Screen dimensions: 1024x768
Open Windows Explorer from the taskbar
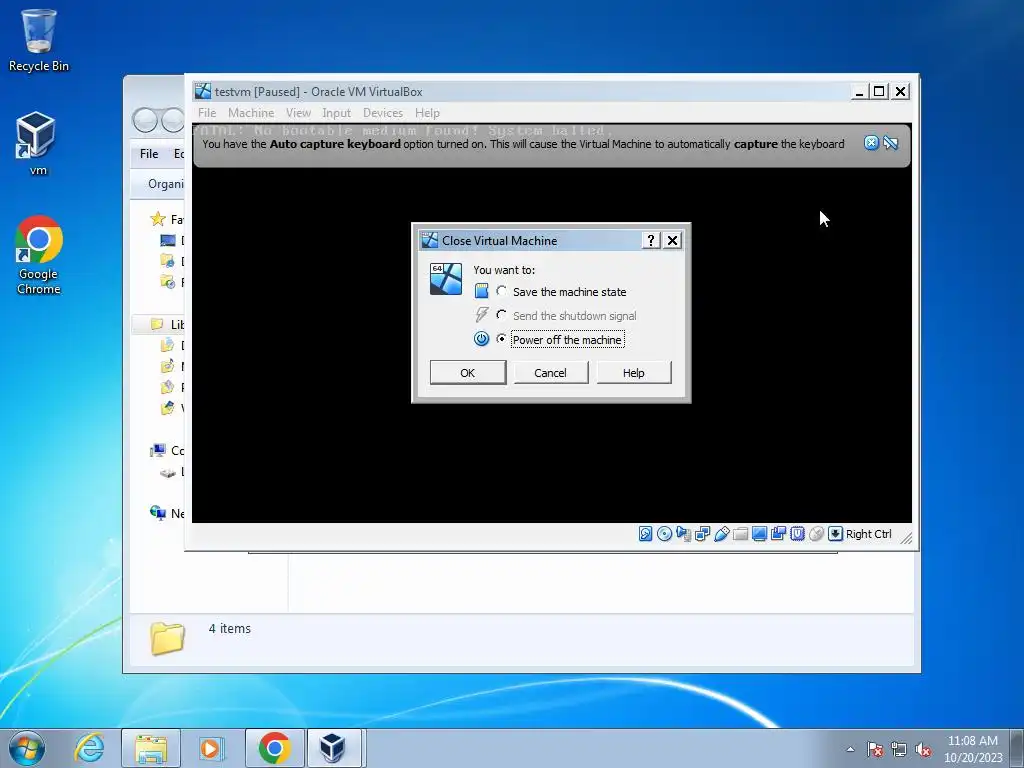tap(151, 748)
